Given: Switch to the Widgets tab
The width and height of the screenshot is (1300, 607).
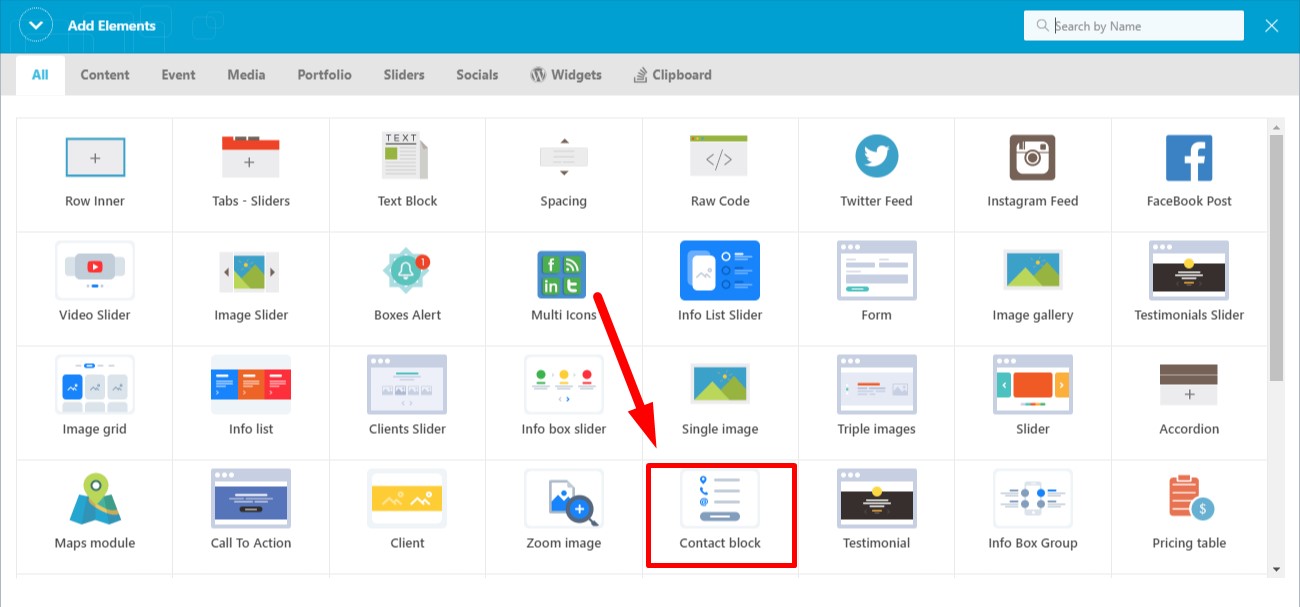Looking at the screenshot, I should tap(566, 75).
